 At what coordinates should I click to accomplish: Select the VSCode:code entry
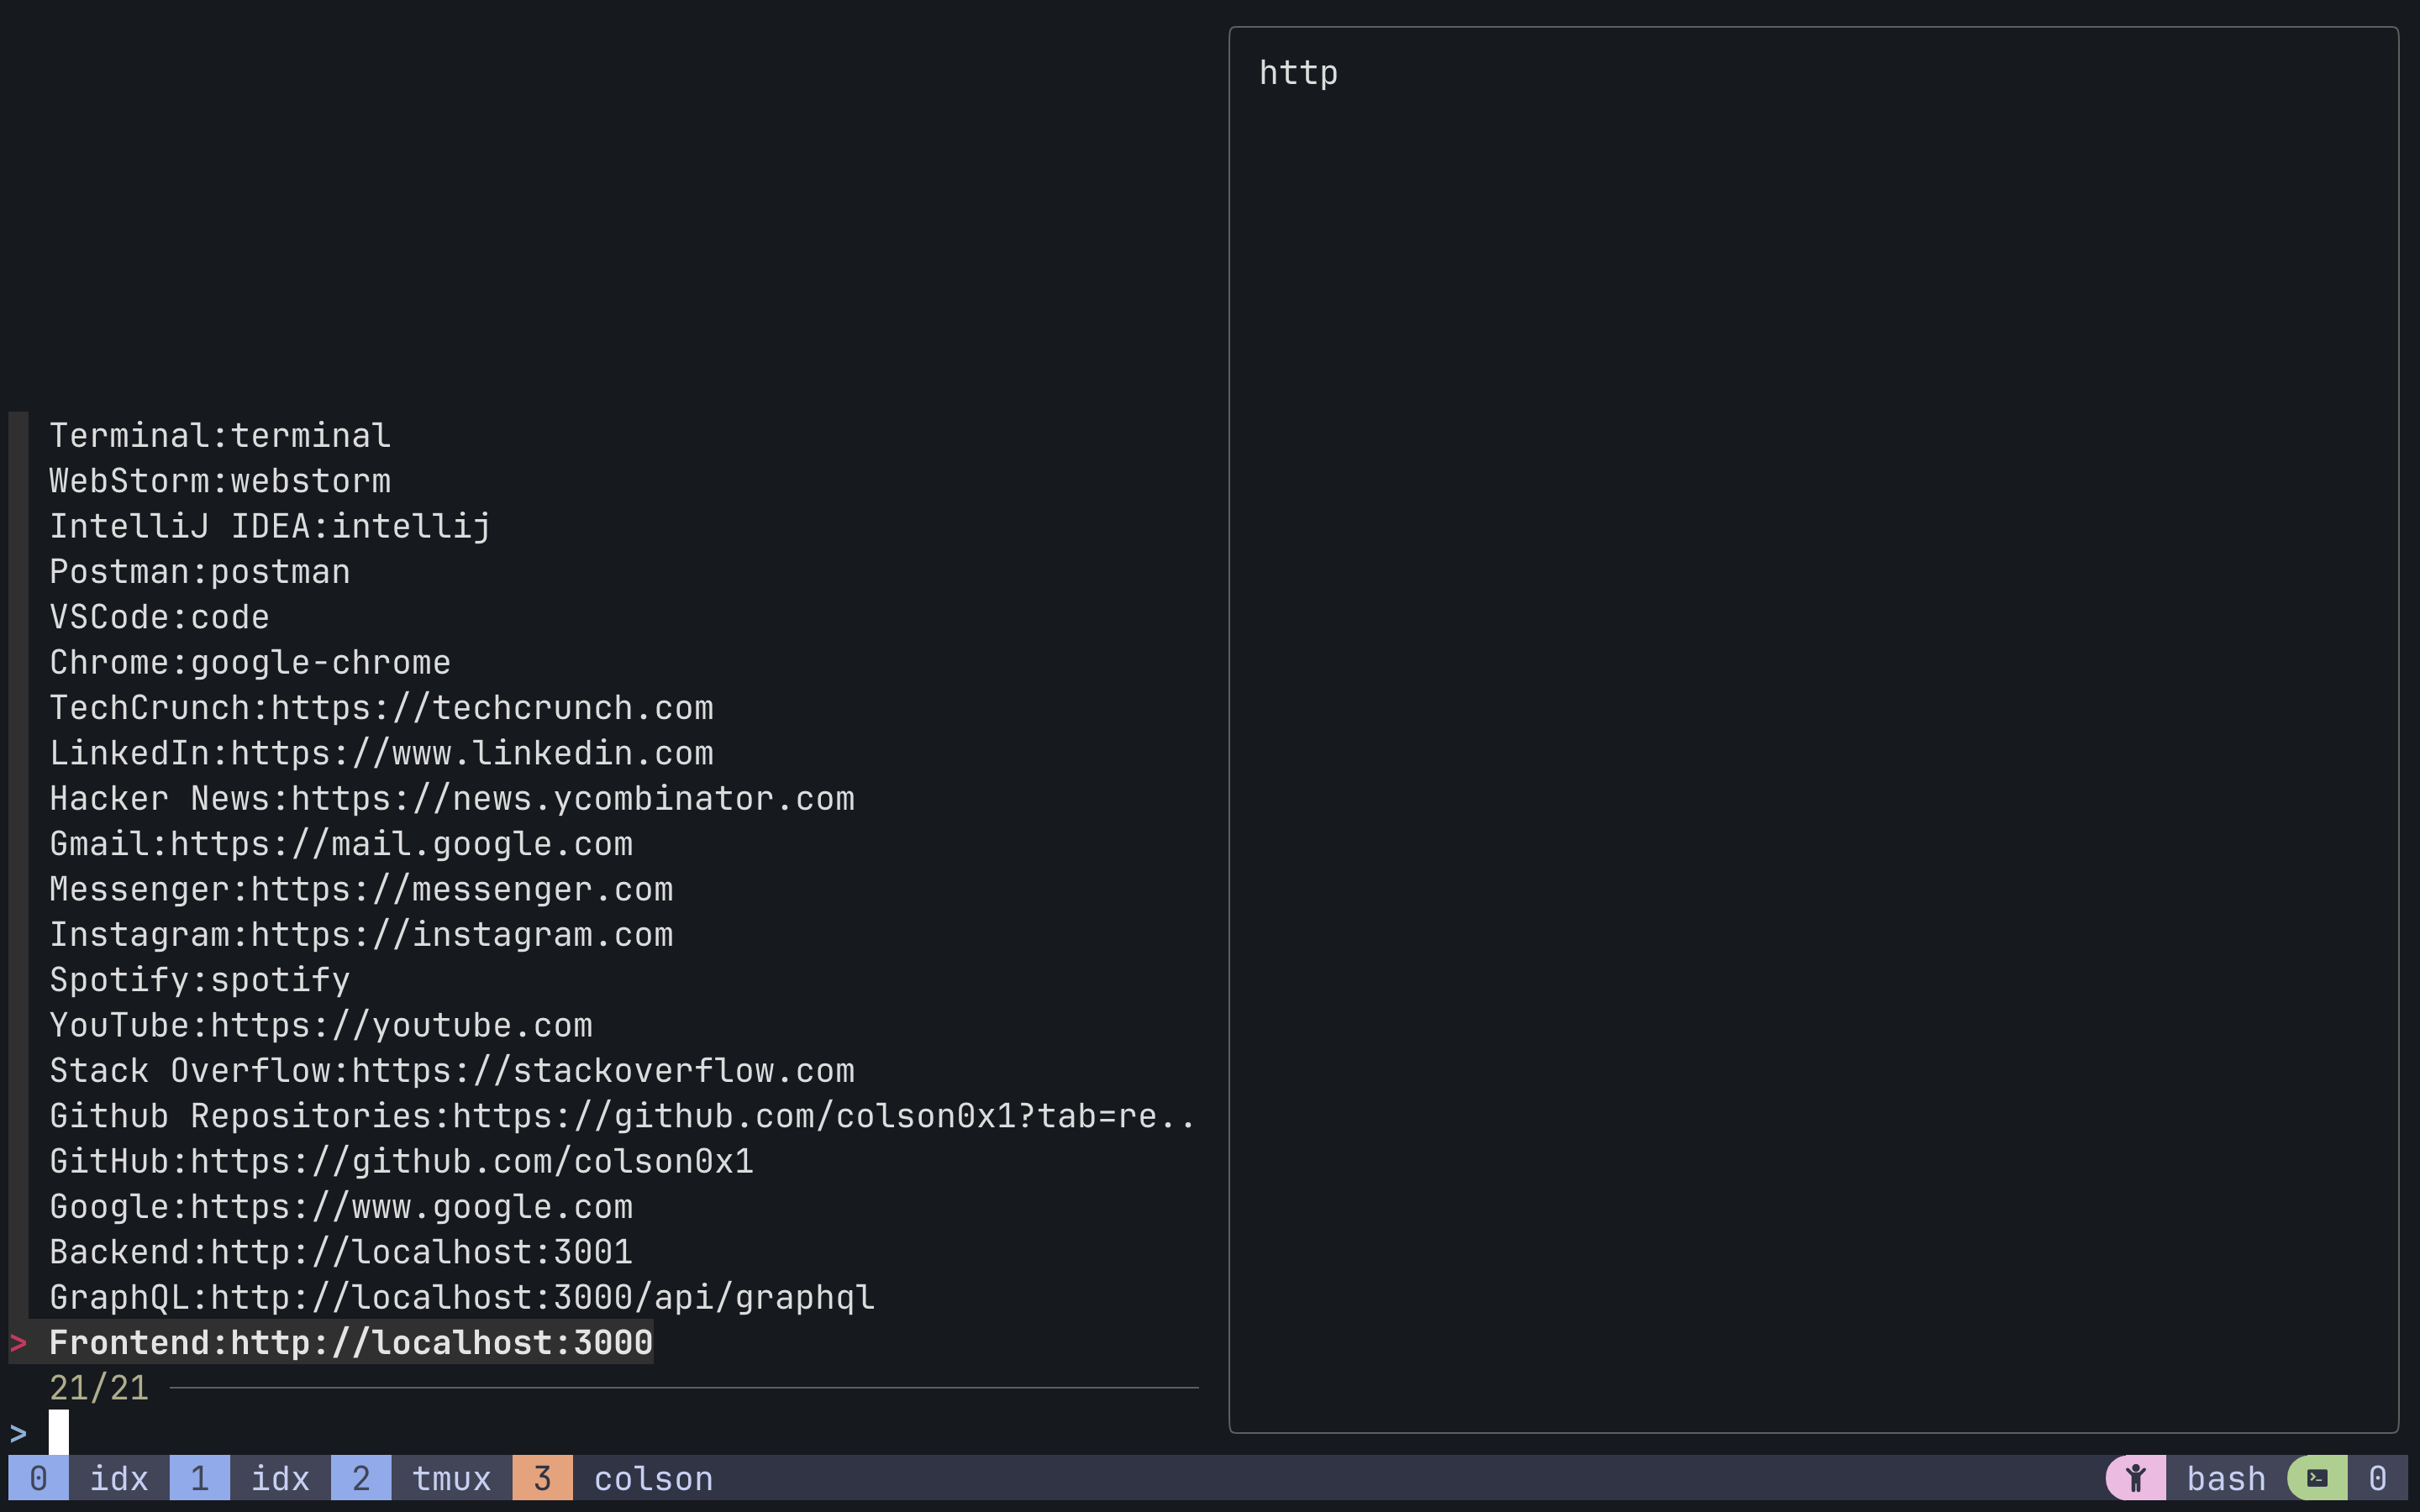160,617
